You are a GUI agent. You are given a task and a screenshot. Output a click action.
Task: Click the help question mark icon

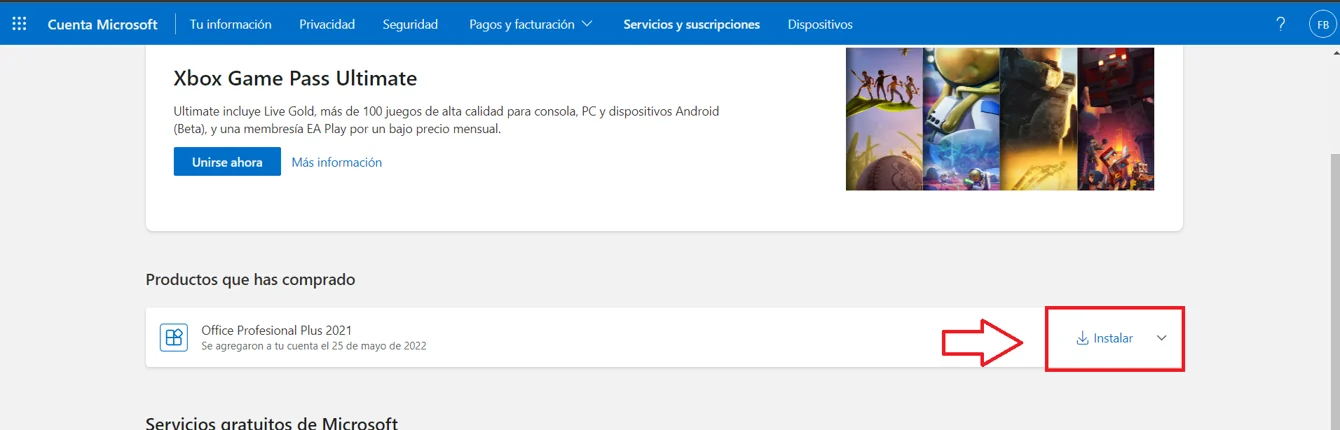[x=1280, y=24]
